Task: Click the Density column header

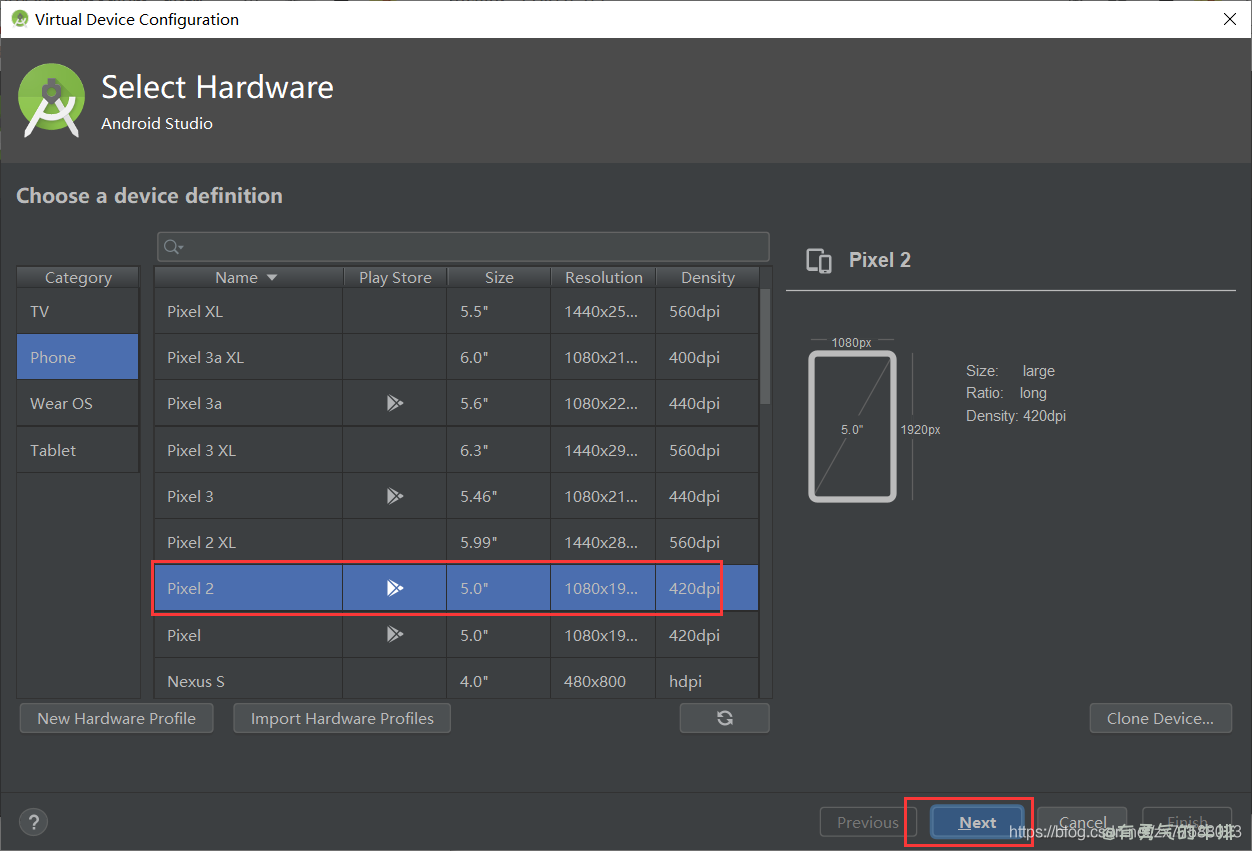Action: point(707,277)
